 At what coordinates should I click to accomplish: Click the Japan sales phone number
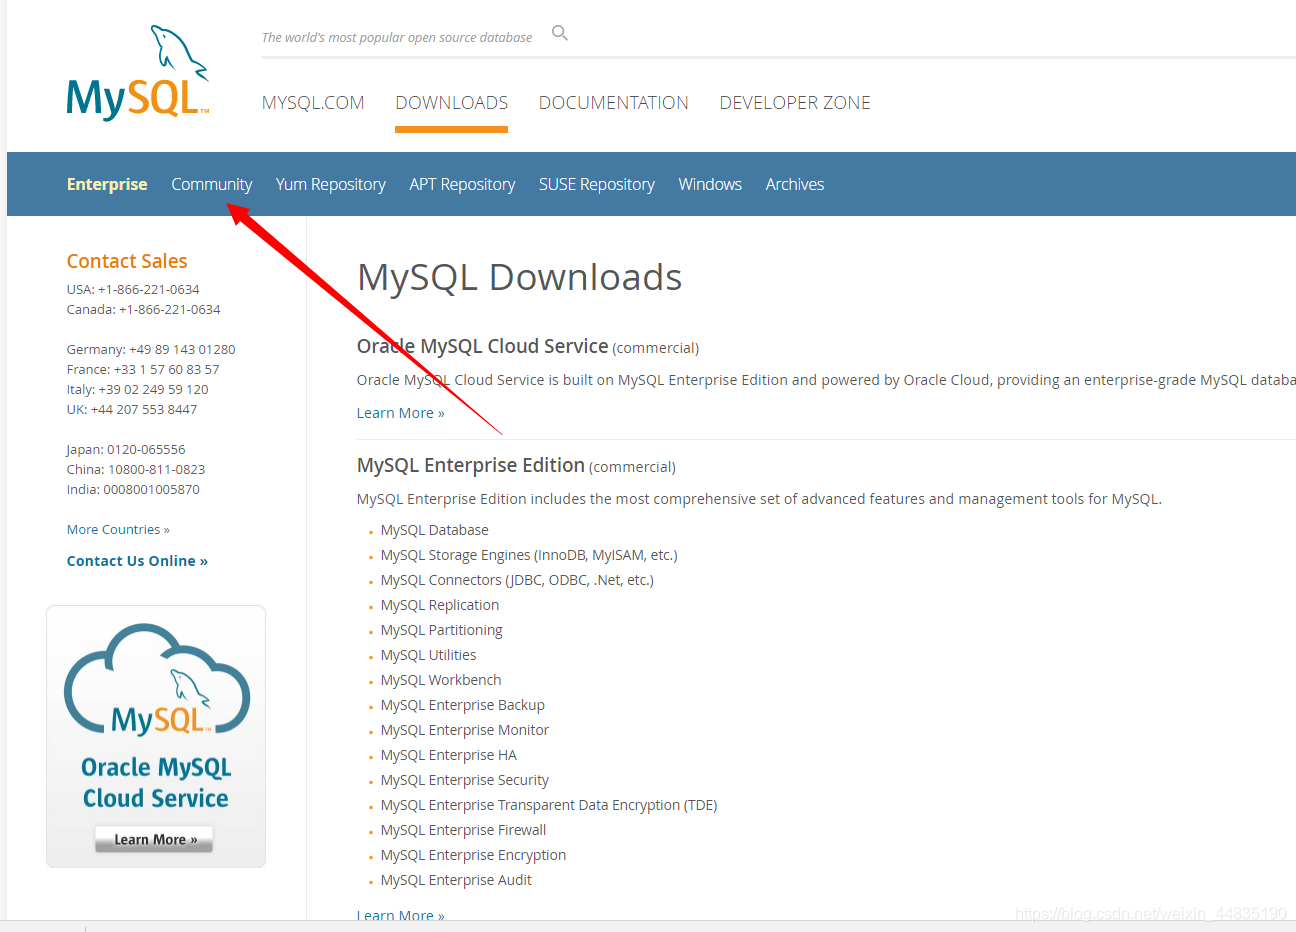pos(146,449)
